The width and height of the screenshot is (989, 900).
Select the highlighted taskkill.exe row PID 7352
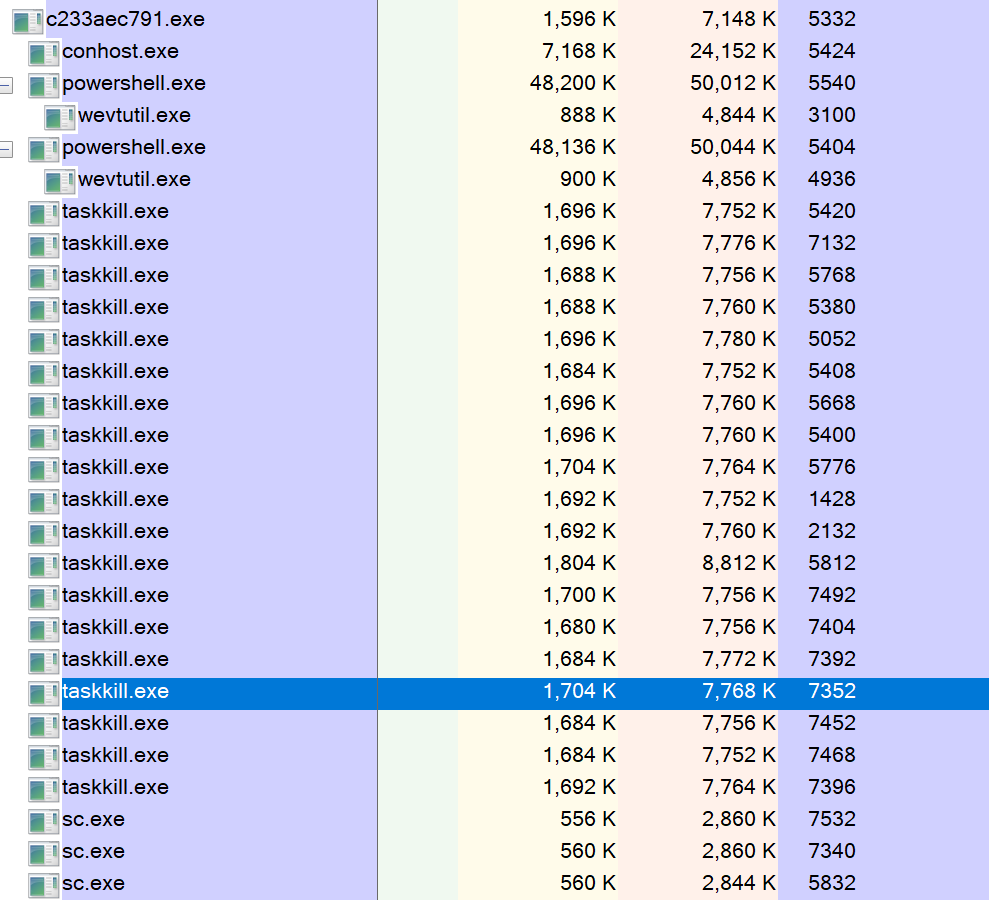[x=115, y=691]
